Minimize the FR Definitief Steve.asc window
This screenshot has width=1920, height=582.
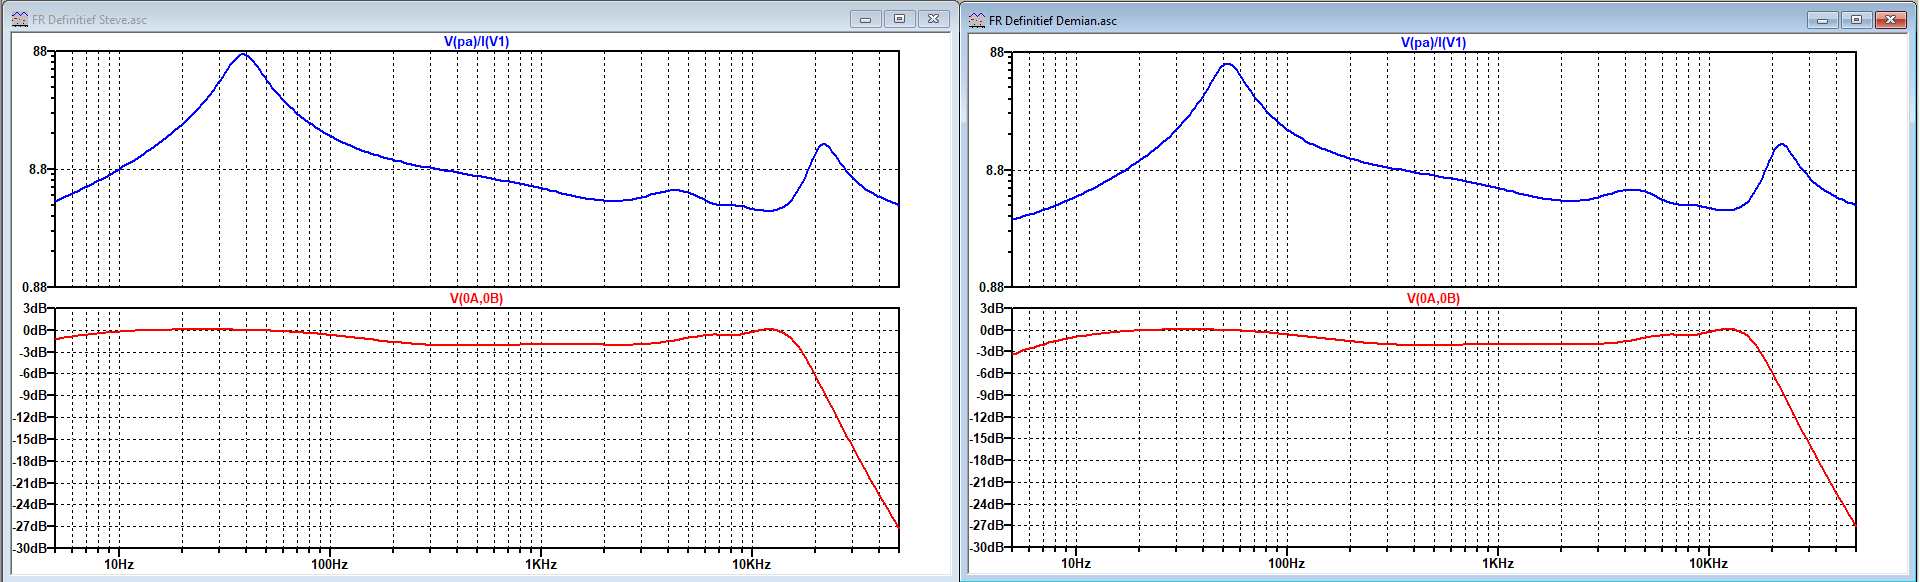pos(866,19)
